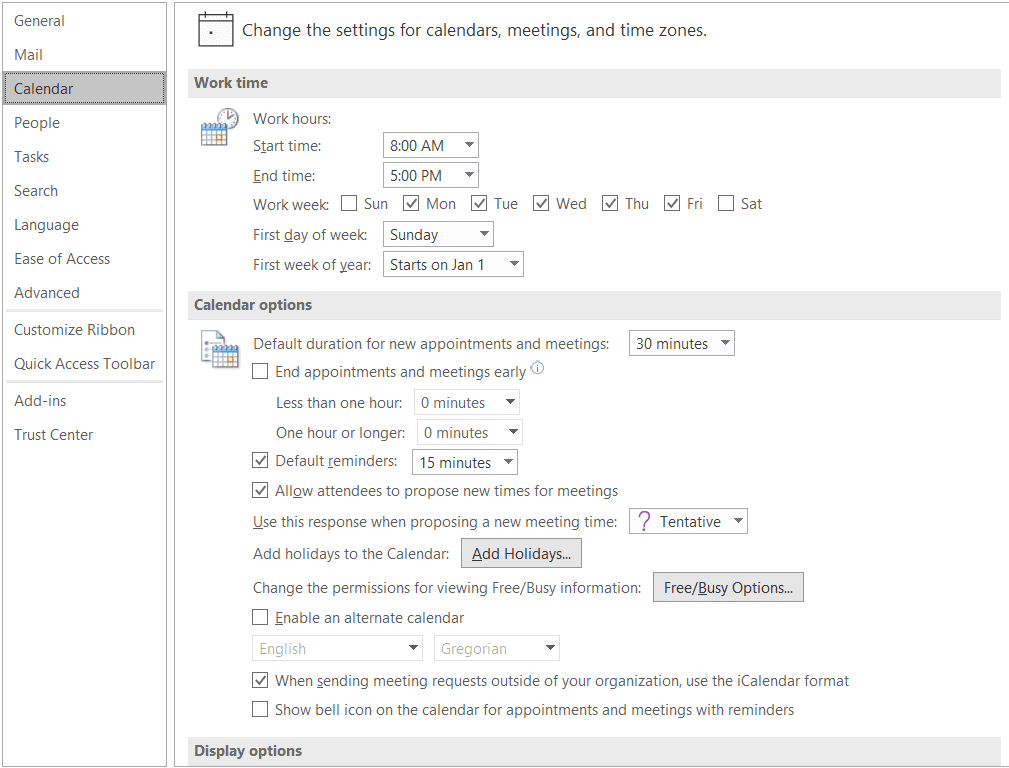Open the default duration 30 minutes dropdown
Screen dimensions: 1009x768
[681, 343]
